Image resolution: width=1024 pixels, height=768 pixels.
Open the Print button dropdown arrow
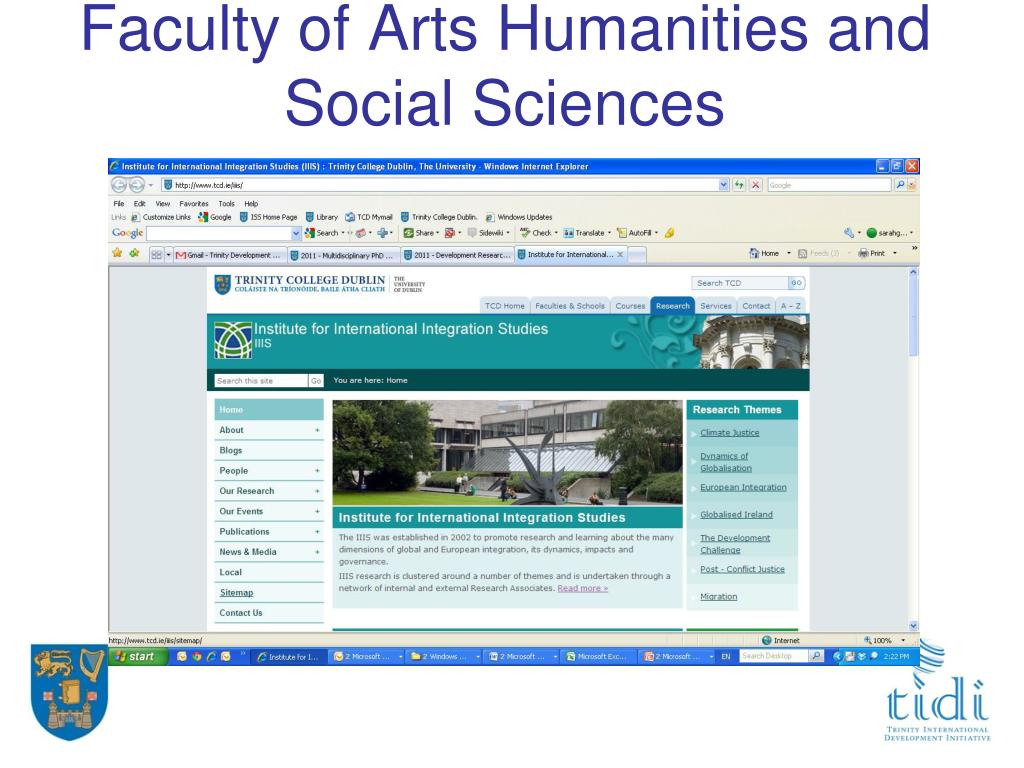click(x=895, y=253)
